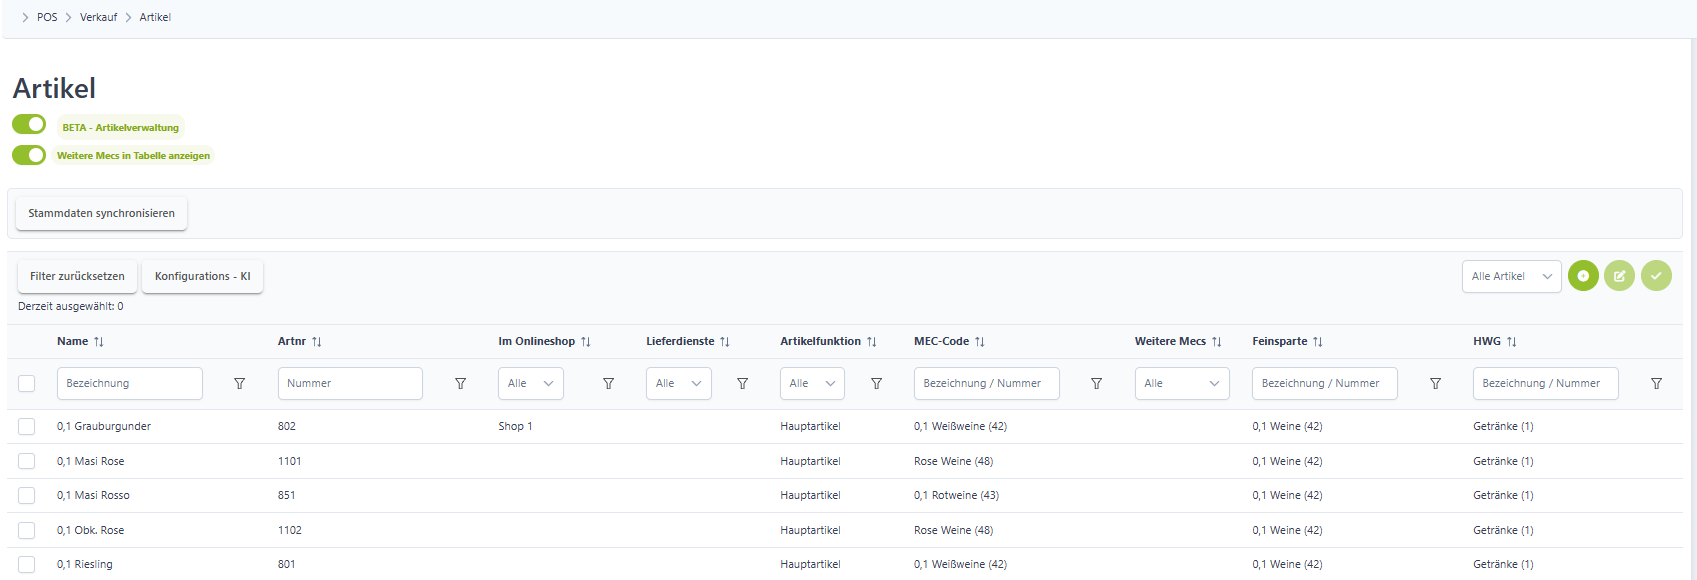
Task: Open the HWG filter funnel
Action: point(1656,384)
